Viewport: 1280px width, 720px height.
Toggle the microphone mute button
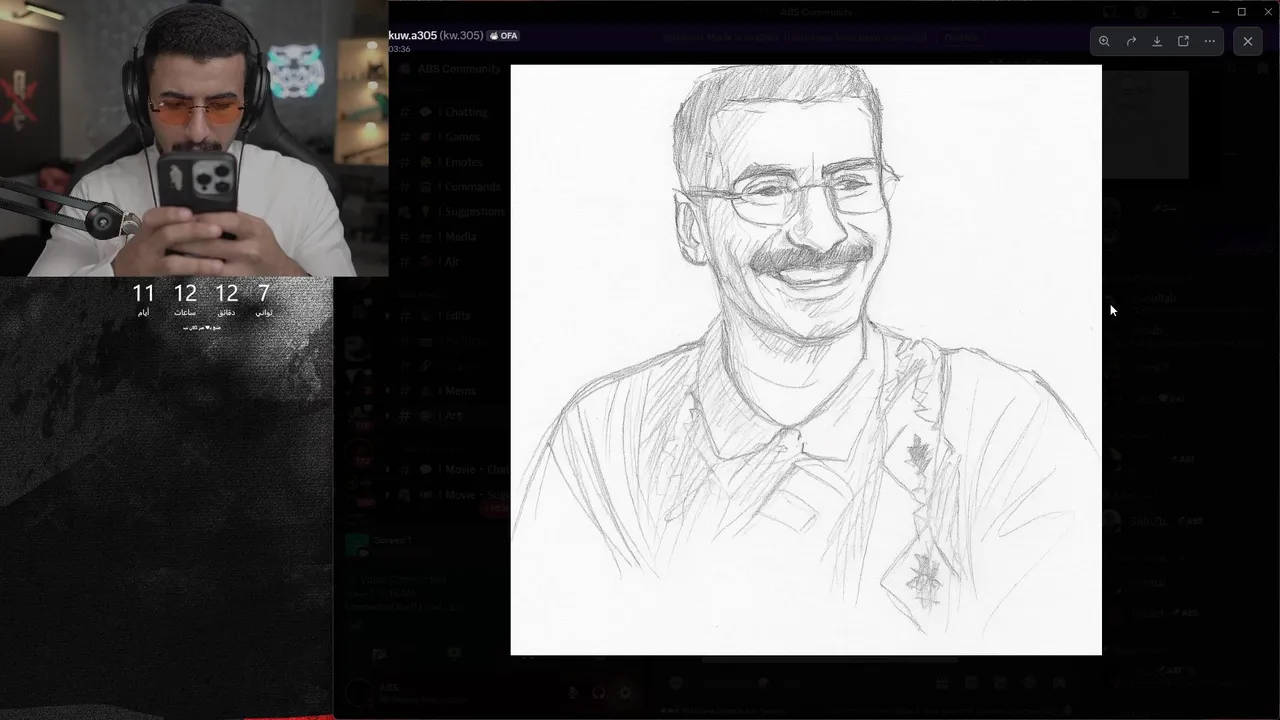point(572,692)
